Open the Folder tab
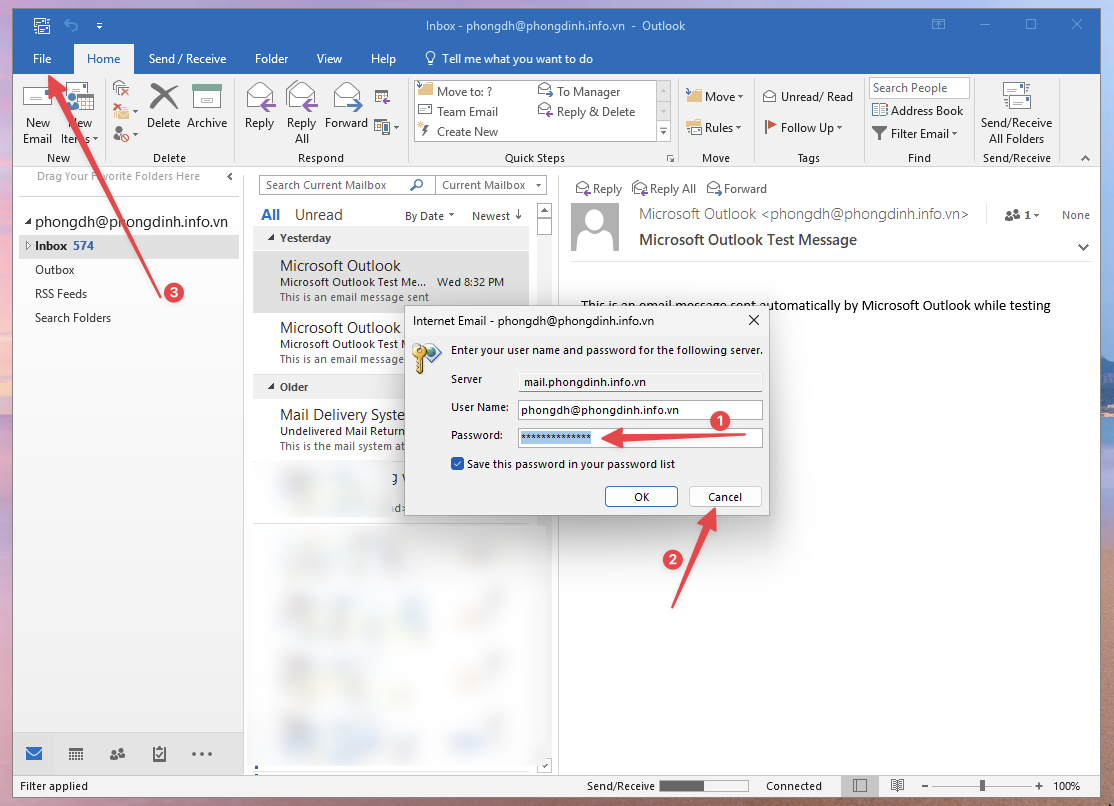1114x806 pixels. coord(271,59)
